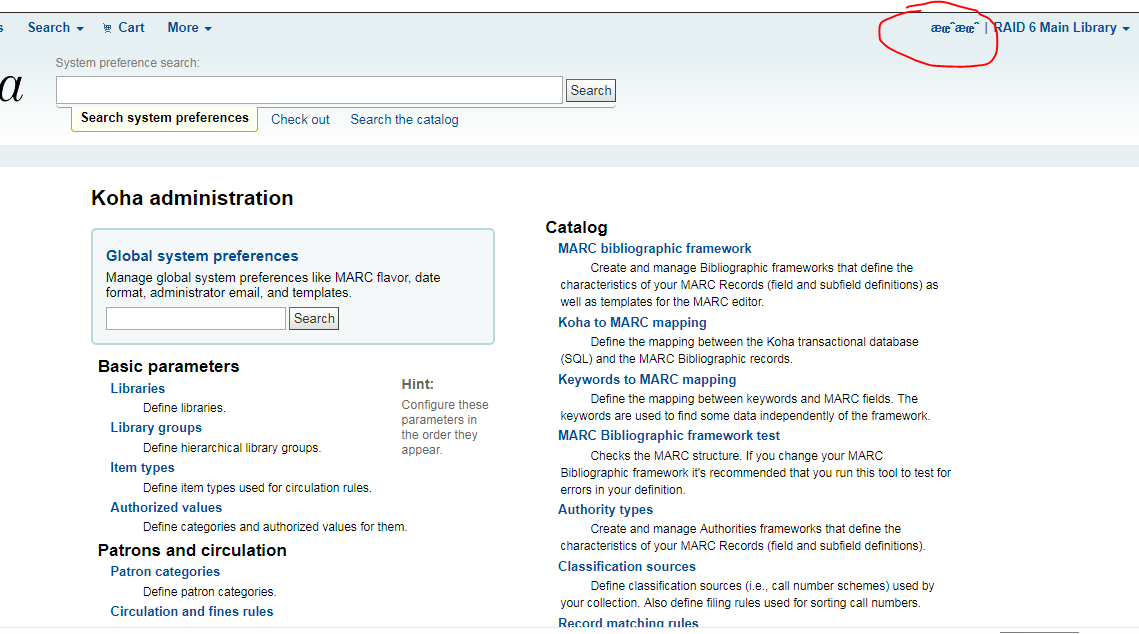Click the garbled username link in header
The image size is (1139, 634).
click(x=954, y=28)
